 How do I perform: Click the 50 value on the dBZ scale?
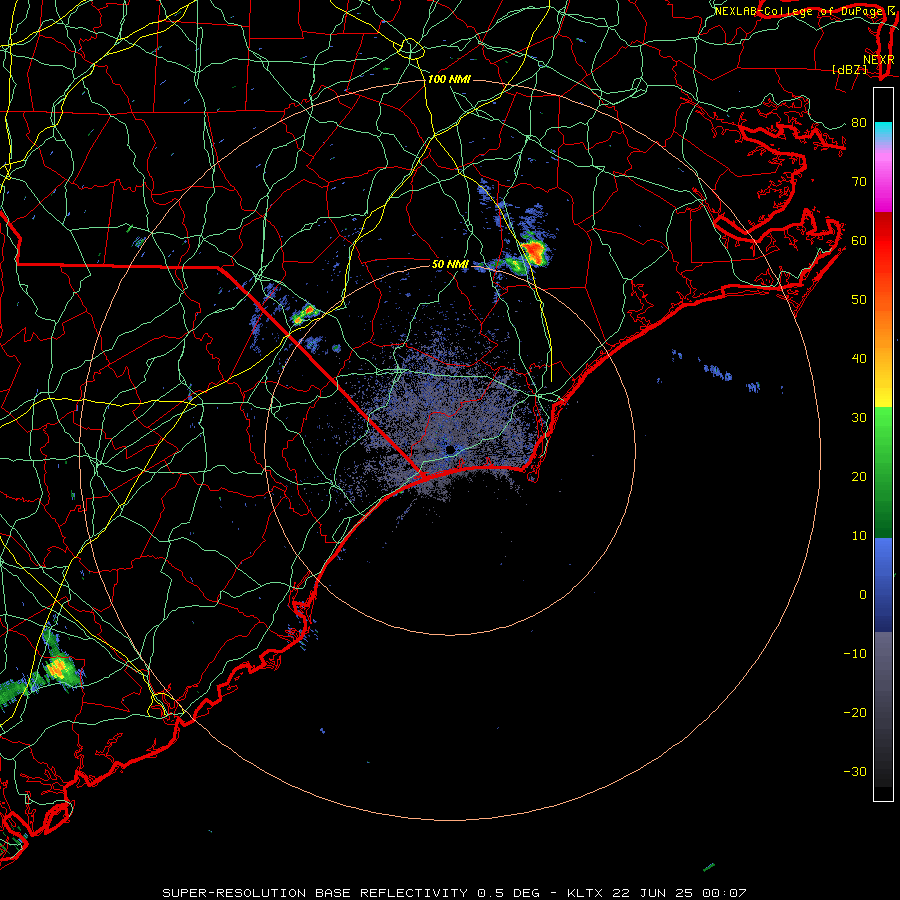click(859, 300)
